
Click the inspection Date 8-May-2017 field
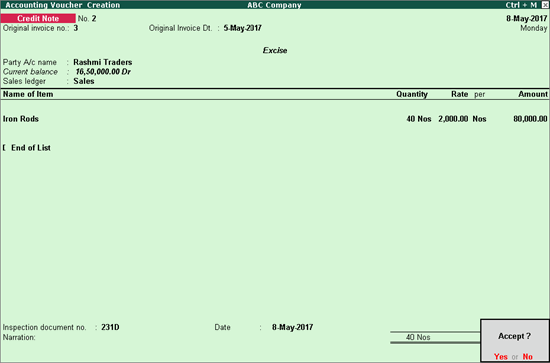coord(293,327)
